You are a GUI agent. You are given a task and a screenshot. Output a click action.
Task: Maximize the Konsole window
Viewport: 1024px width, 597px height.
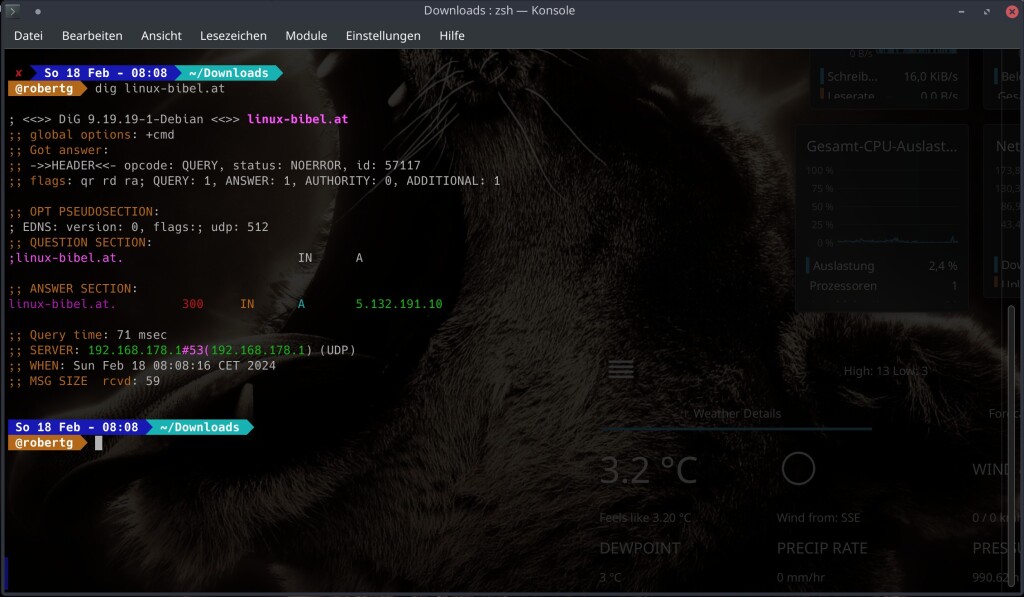987,12
